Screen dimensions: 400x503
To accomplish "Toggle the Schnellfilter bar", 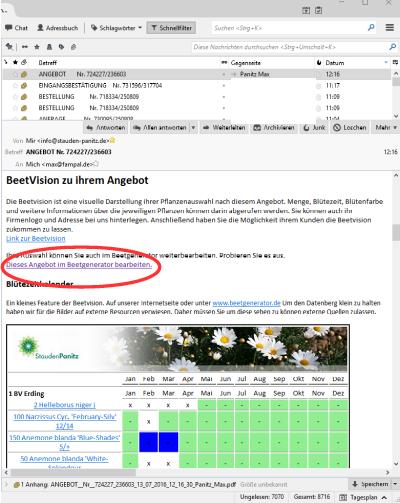I will coord(172,28).
